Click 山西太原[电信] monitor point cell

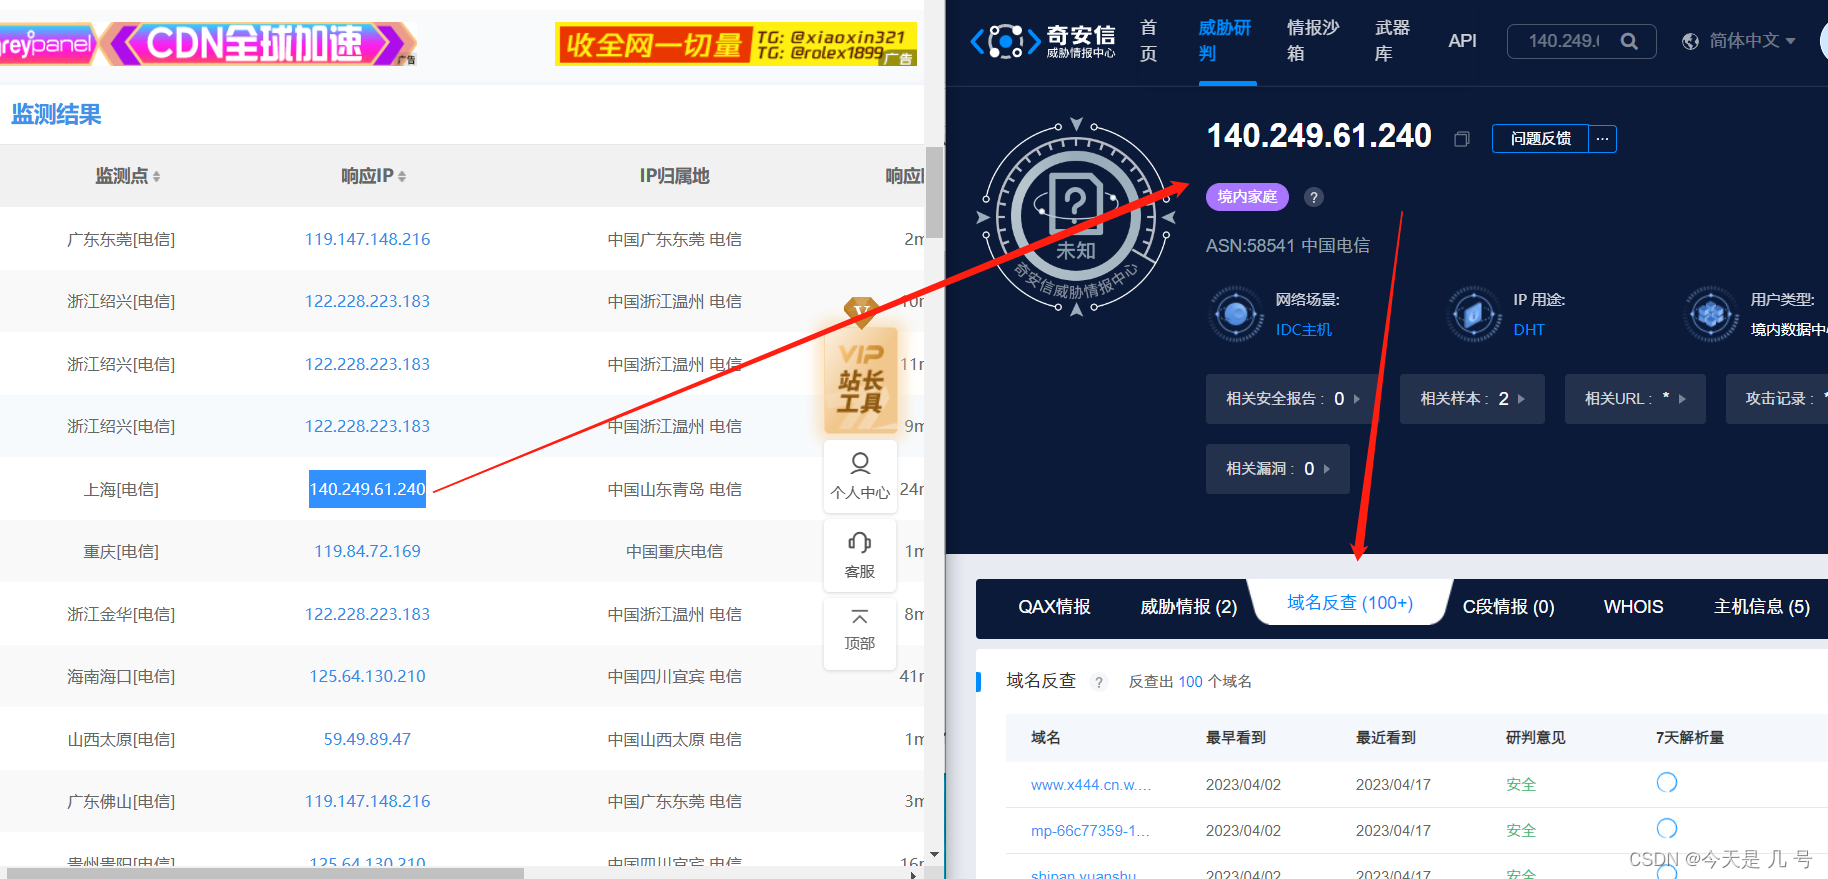point(121,740)
